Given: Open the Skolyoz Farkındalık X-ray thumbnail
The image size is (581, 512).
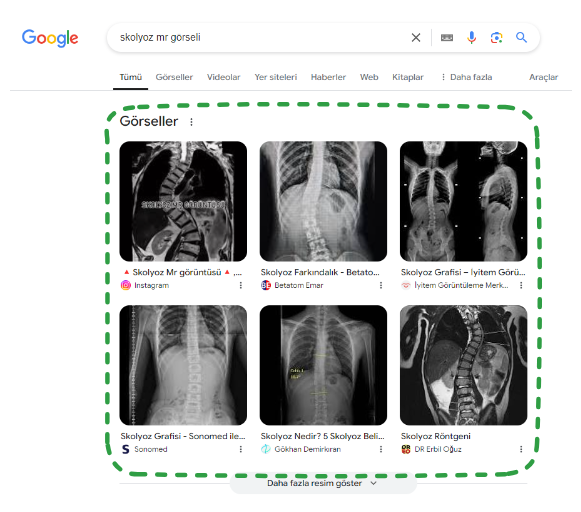Looking at the screenshot, I should (x=323, y=201).
